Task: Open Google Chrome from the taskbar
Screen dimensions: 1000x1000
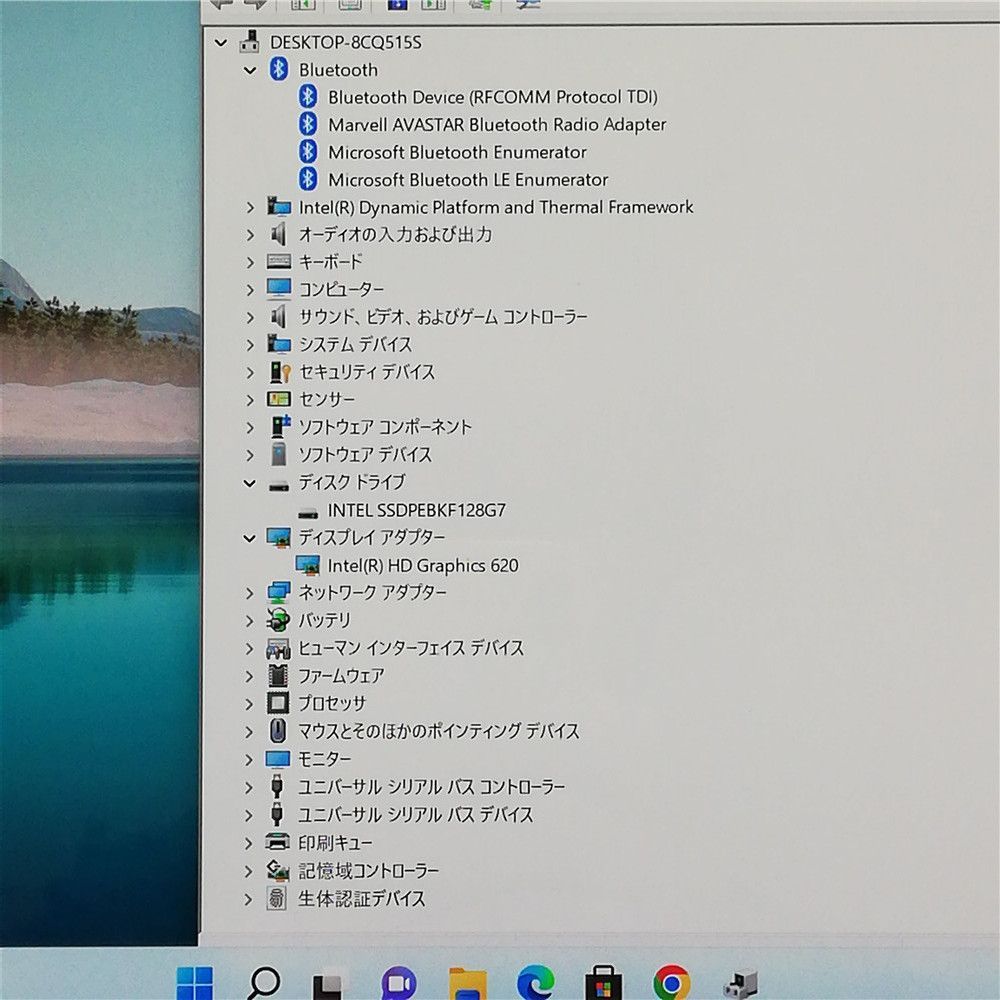Action: 671,982
